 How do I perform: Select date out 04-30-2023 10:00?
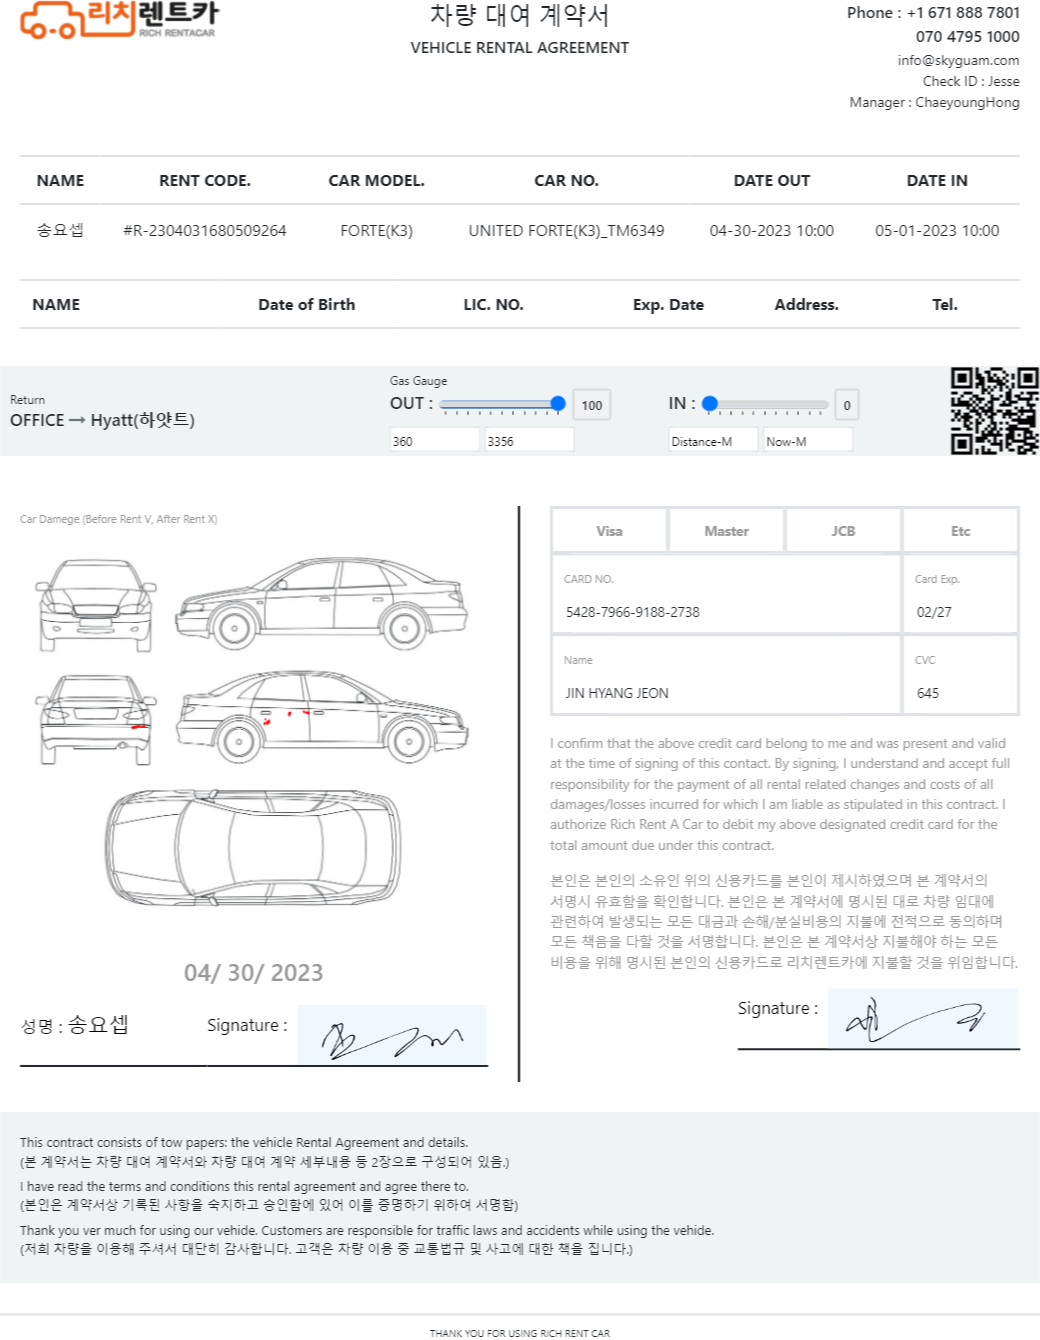tap(771, 231)
